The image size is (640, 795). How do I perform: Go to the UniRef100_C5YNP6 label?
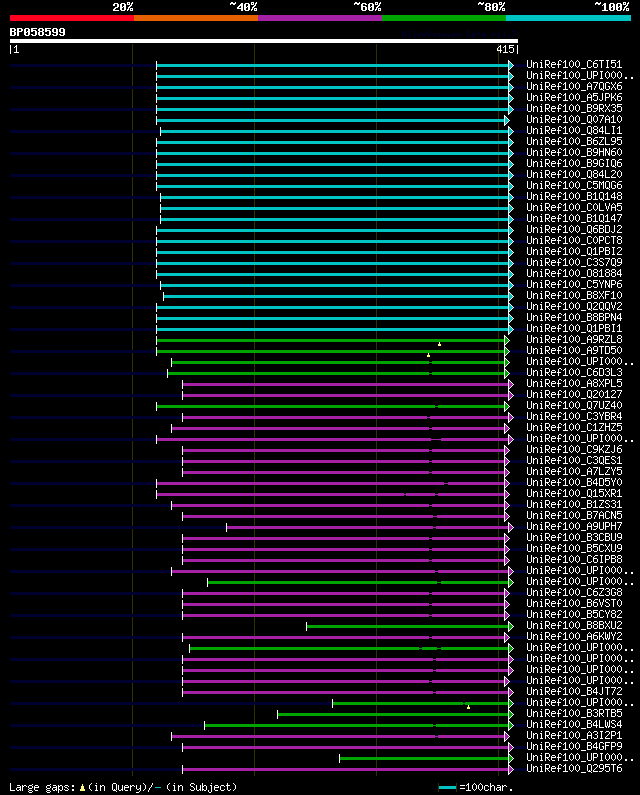574,284
